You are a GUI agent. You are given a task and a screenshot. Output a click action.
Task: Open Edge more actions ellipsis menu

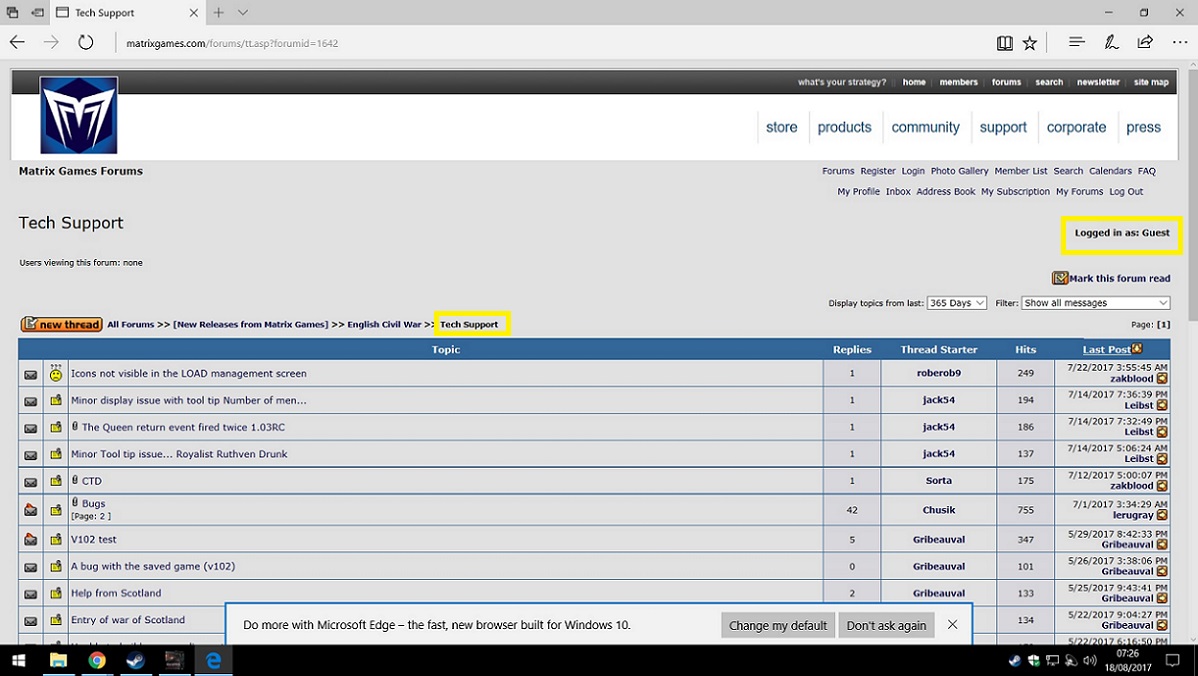[1180, 43]
